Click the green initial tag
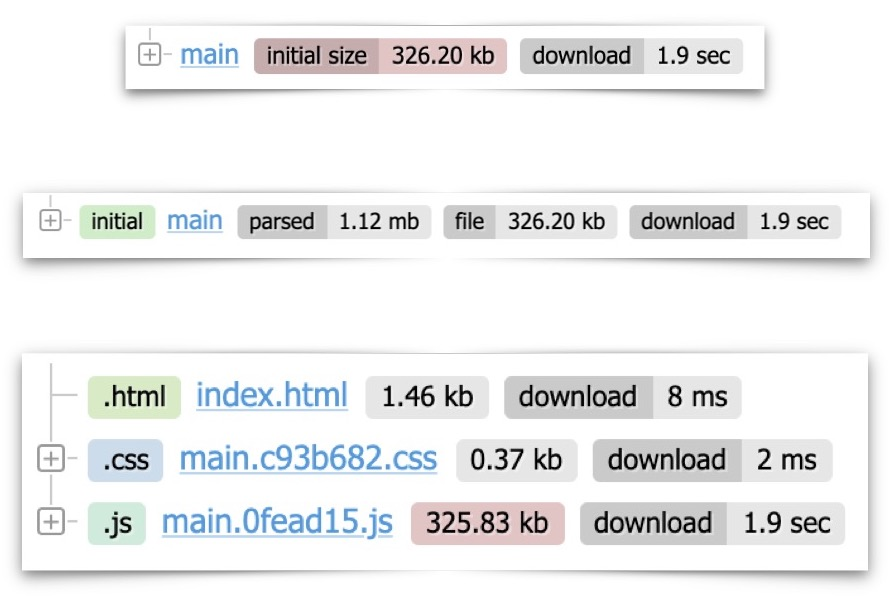This screenshot has width=889, height=596. click(x=117, y=221)
